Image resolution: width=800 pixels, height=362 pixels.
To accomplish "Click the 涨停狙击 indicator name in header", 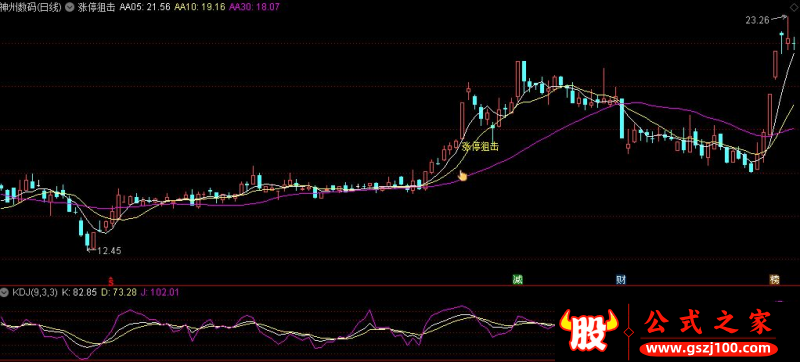I will [x=97, y=8].
